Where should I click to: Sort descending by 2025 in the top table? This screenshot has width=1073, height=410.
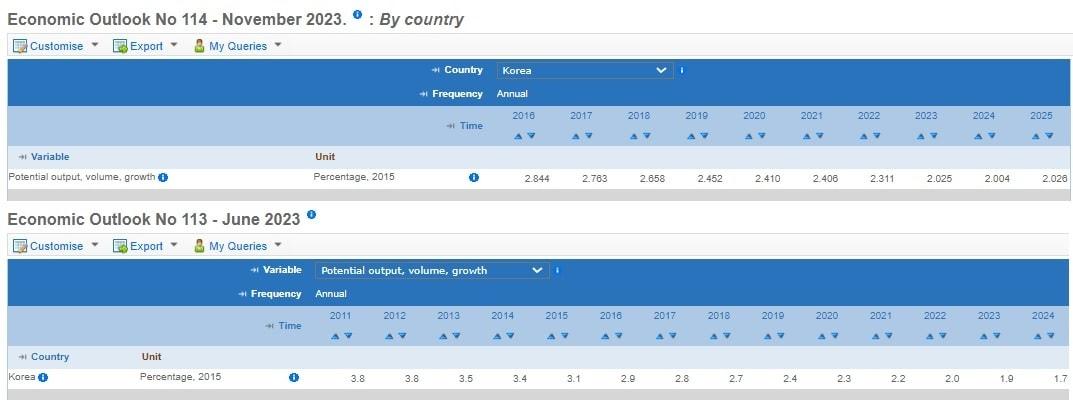pos(1049,136)
